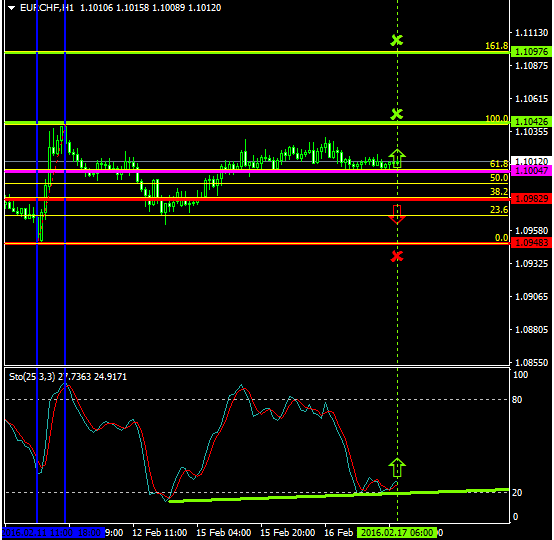Screen dimensions: 554x540
Task: Click the red down arrow in price chart
Action: coord(397,214)
